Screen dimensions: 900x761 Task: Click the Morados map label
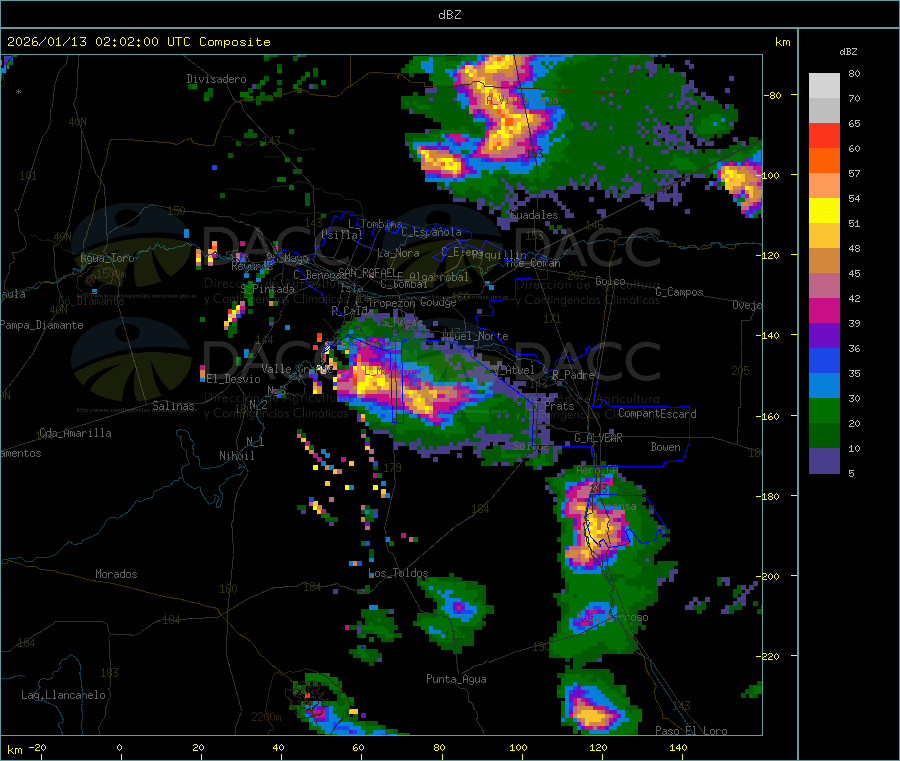pos(116,574)
